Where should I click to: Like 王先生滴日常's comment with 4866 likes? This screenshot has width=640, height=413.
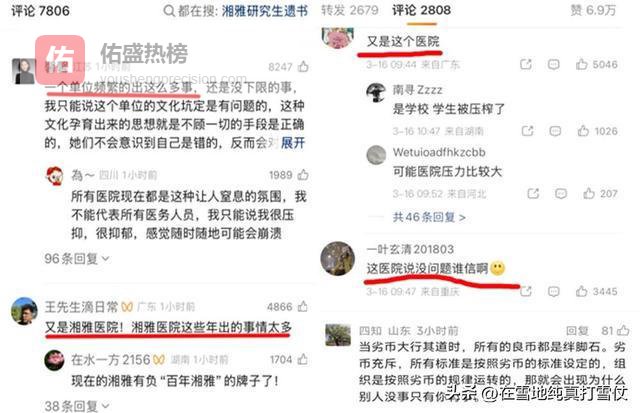[303, 306]
